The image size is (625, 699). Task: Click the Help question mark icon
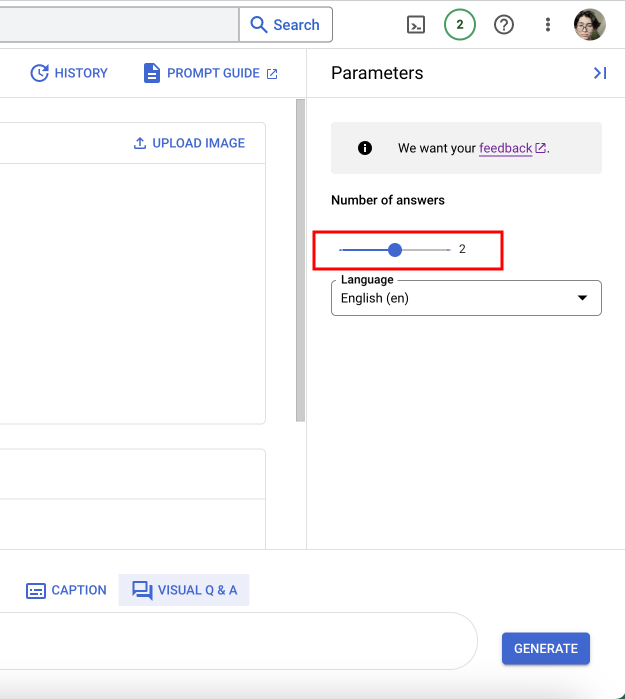(504, 25)
